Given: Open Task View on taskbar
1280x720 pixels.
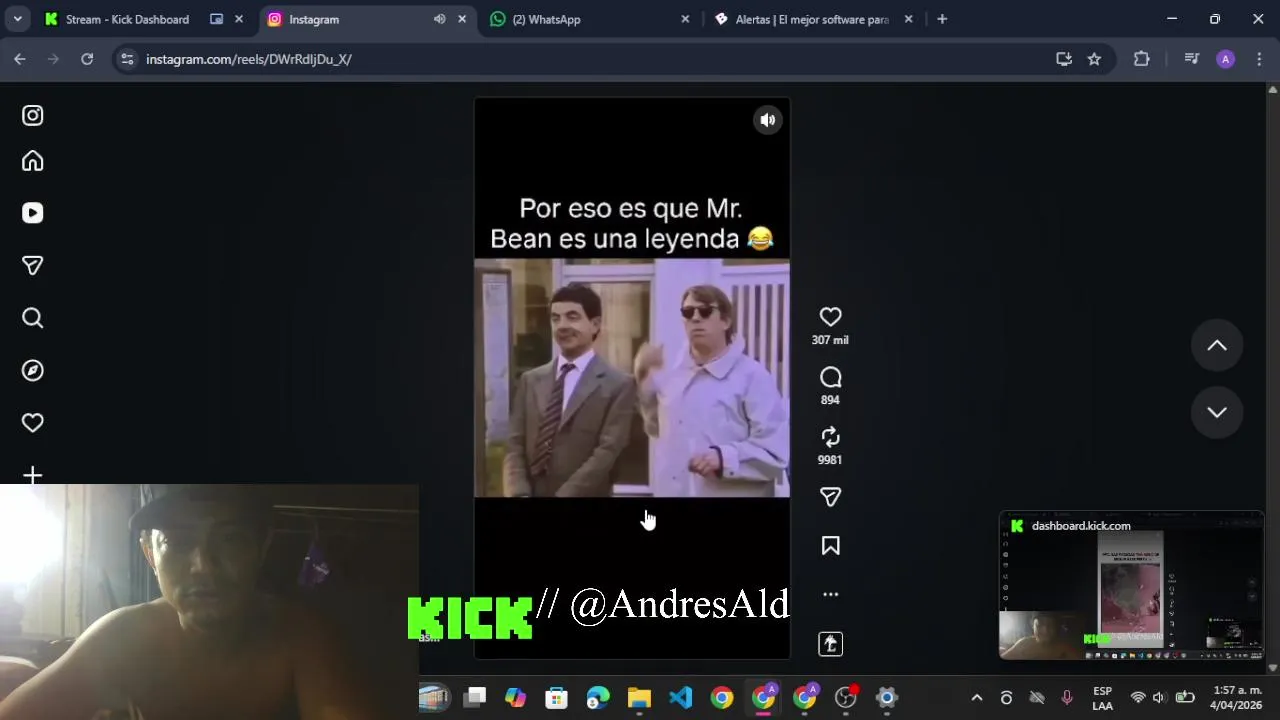Looking at the screenshot, I should (x=475, y=697).
